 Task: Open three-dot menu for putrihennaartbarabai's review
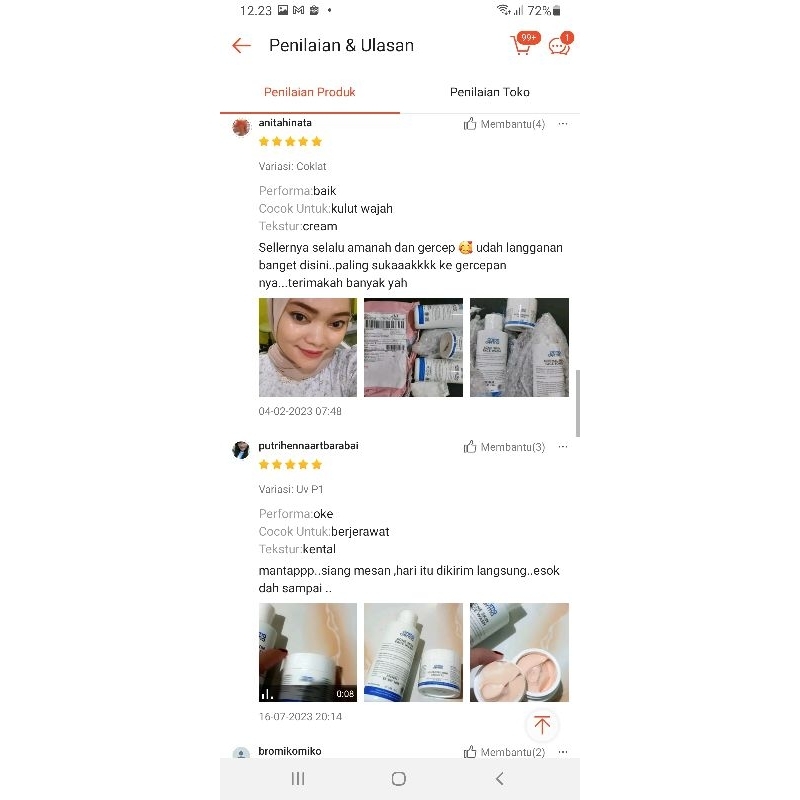pyautogui.click(x=563, y=447)
